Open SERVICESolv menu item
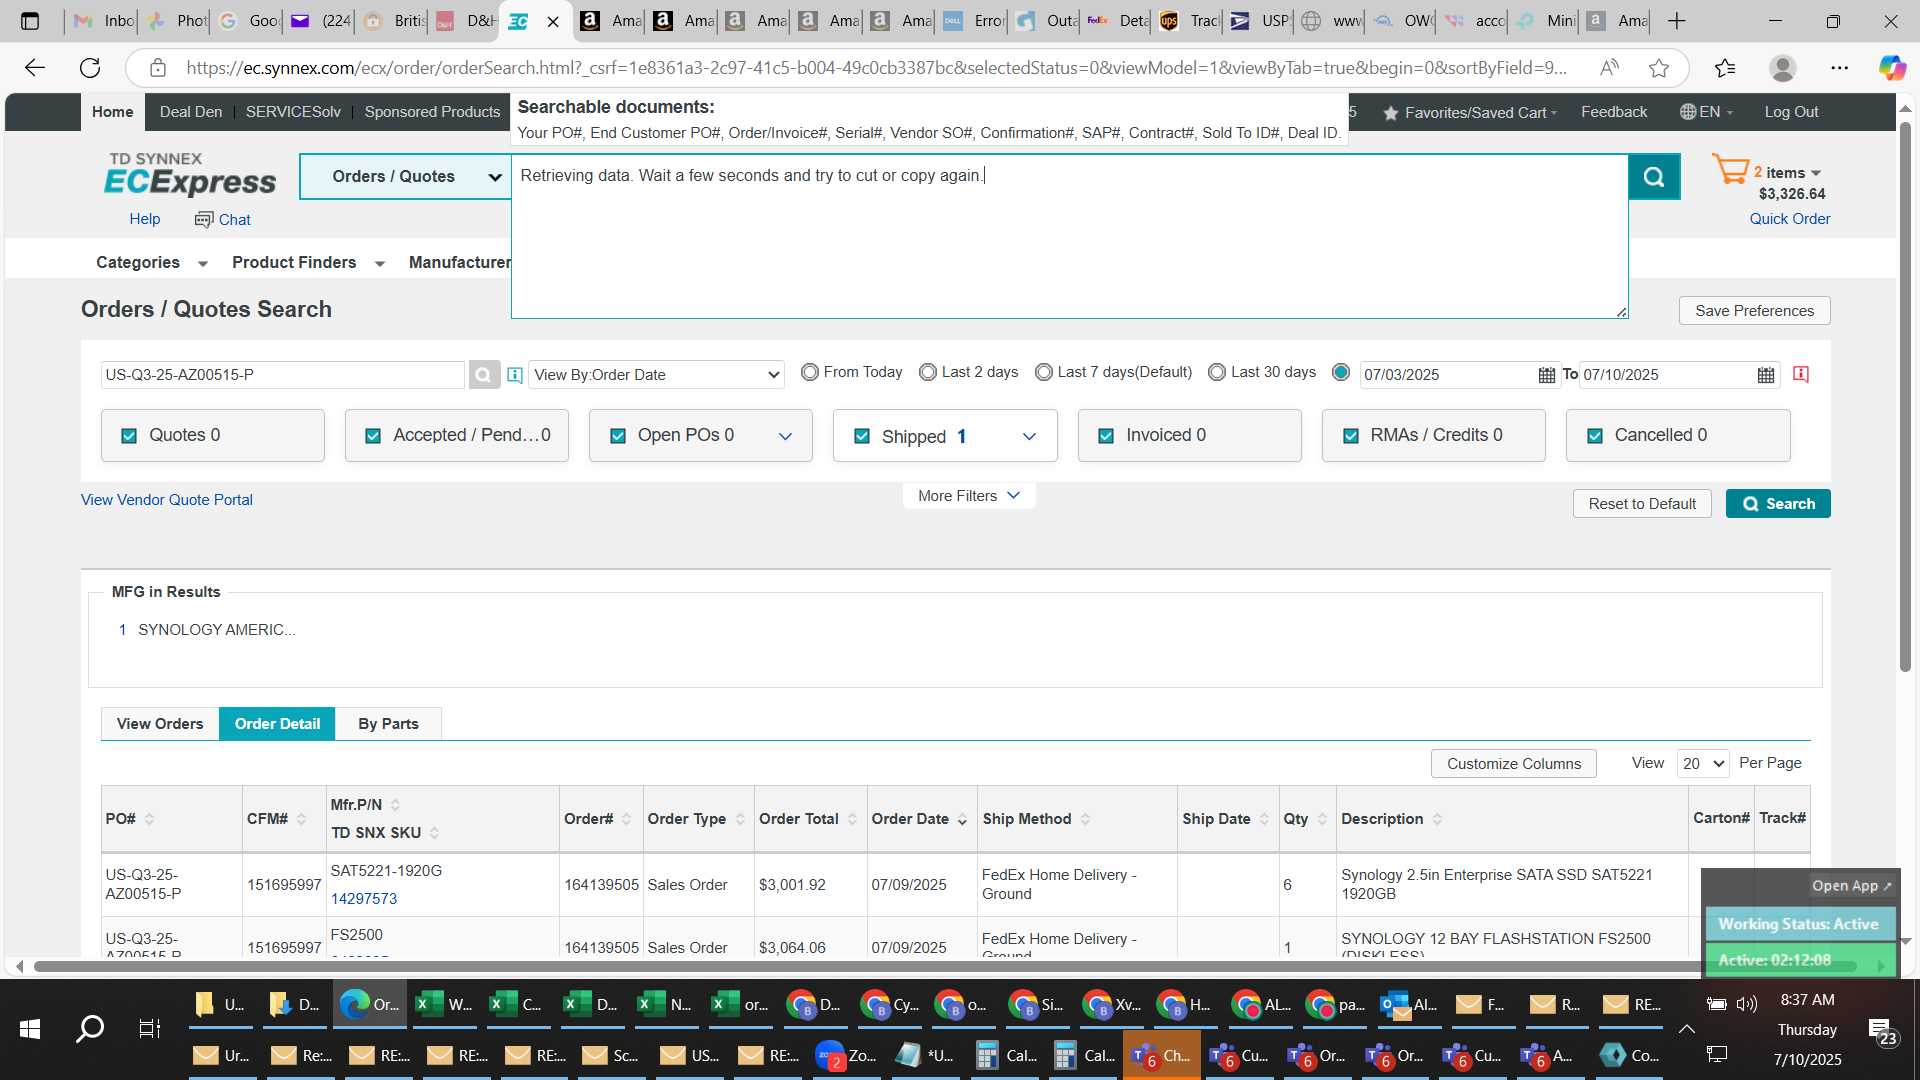 pos(293,112)
